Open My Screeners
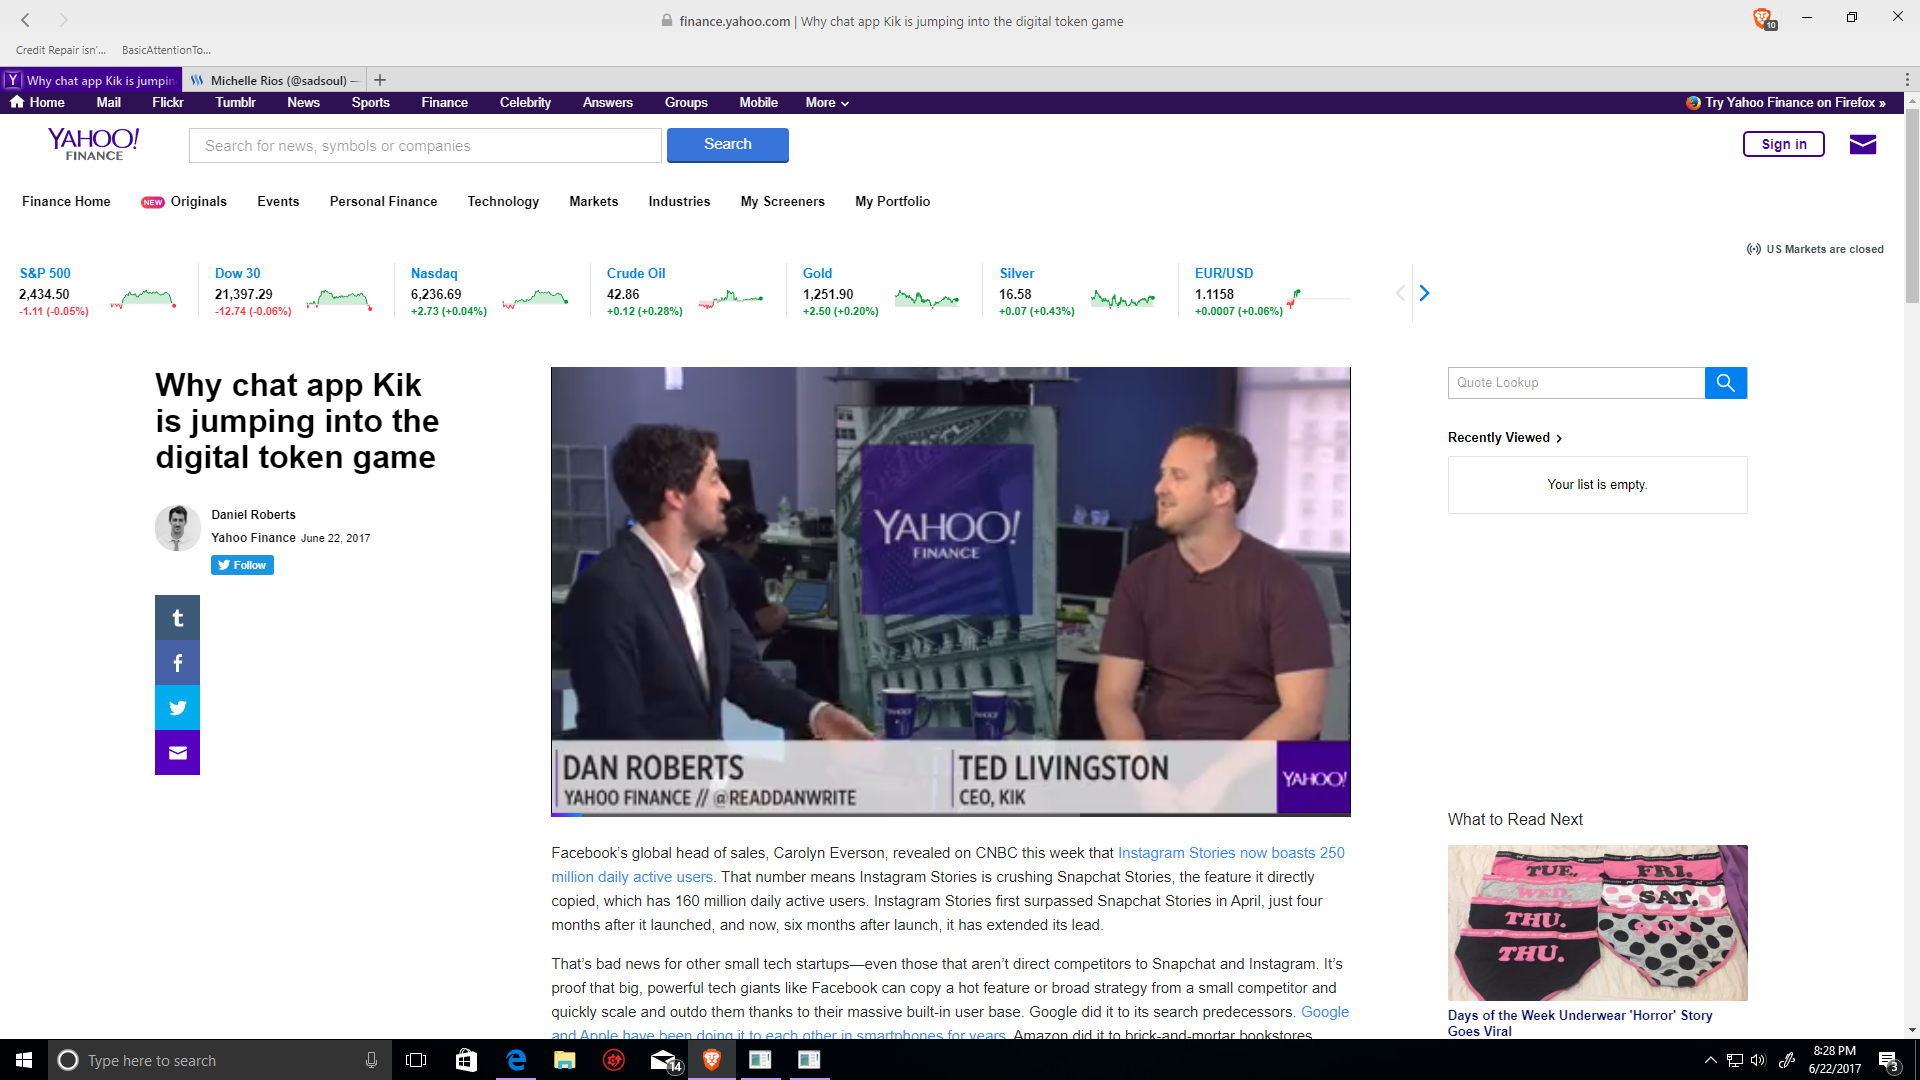1920x1080 pixels. tap(782, 201)
